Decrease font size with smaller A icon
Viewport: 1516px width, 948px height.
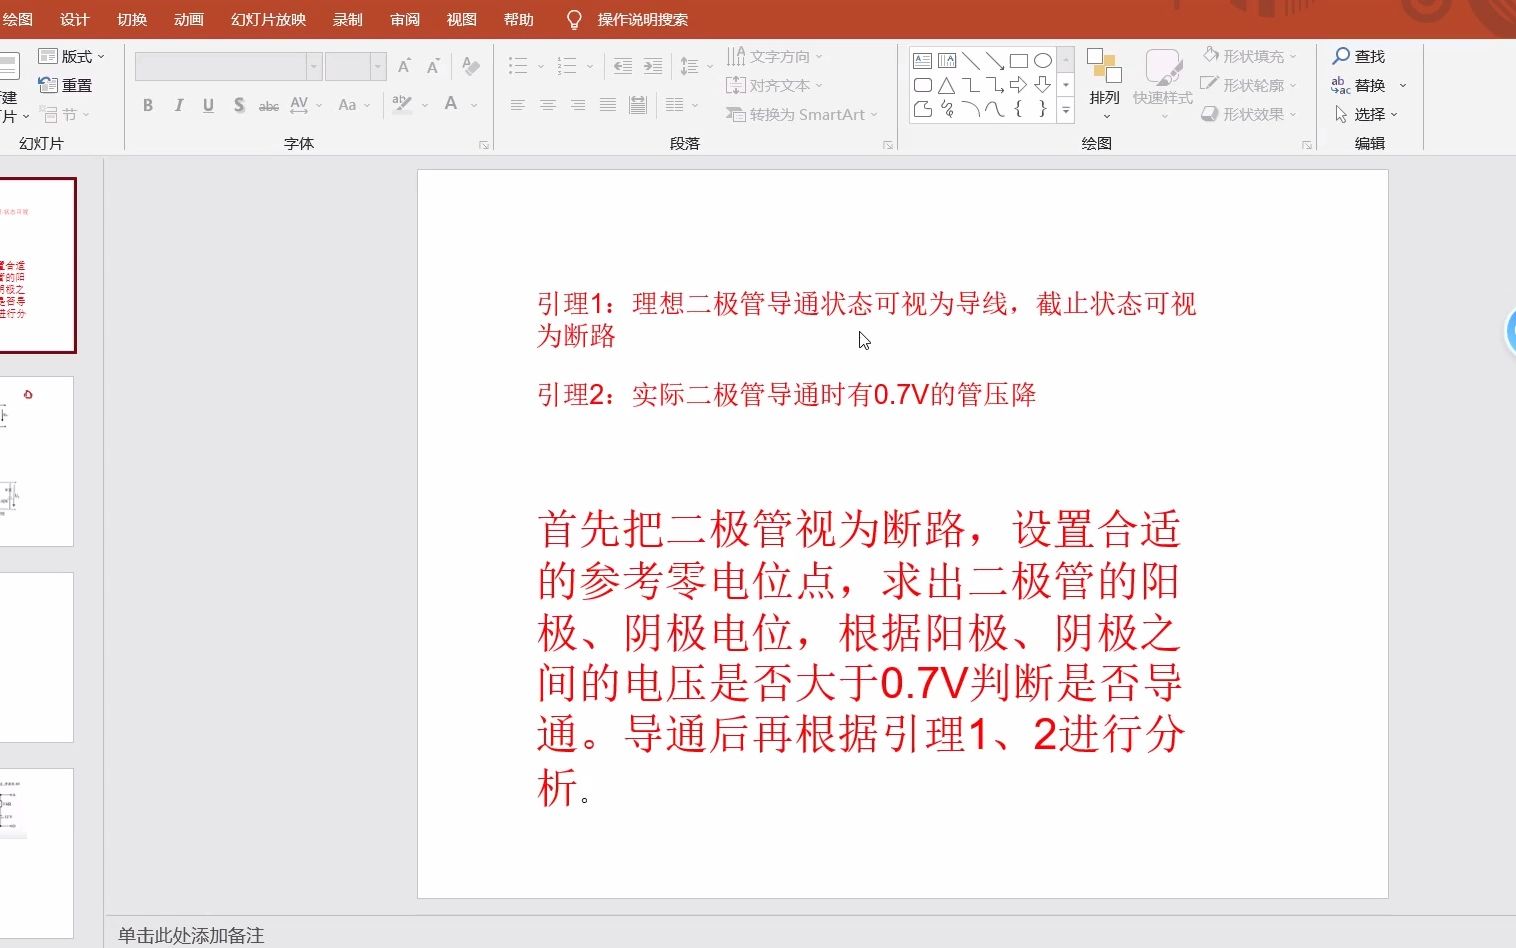click(433, 67)
